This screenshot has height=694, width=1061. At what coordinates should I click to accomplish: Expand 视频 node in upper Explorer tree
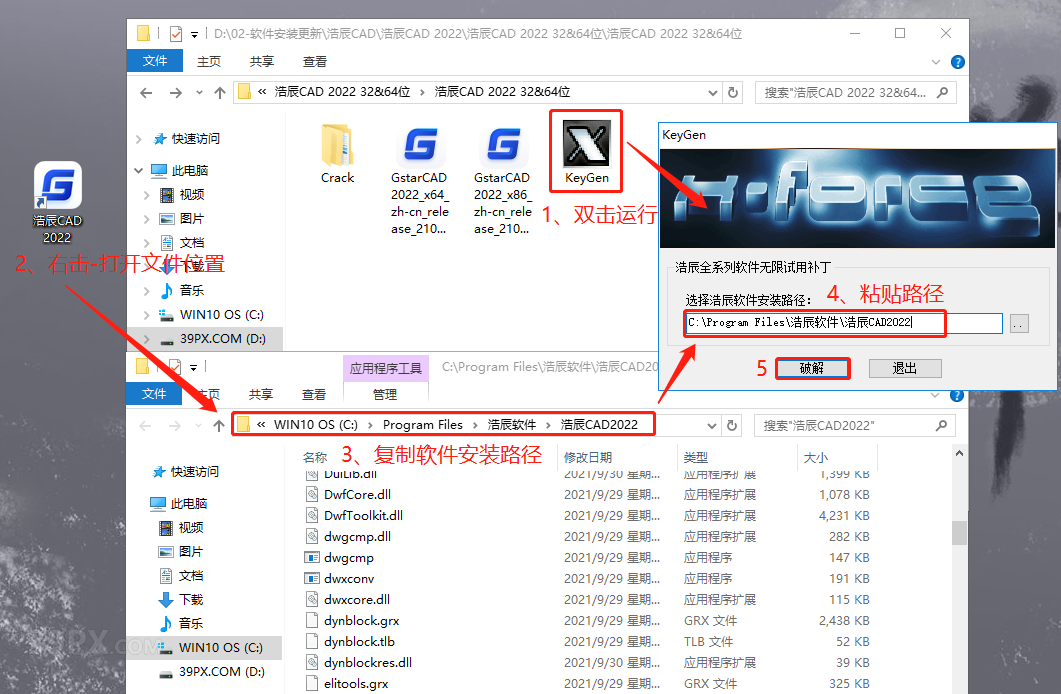click(x=147, y=195)
